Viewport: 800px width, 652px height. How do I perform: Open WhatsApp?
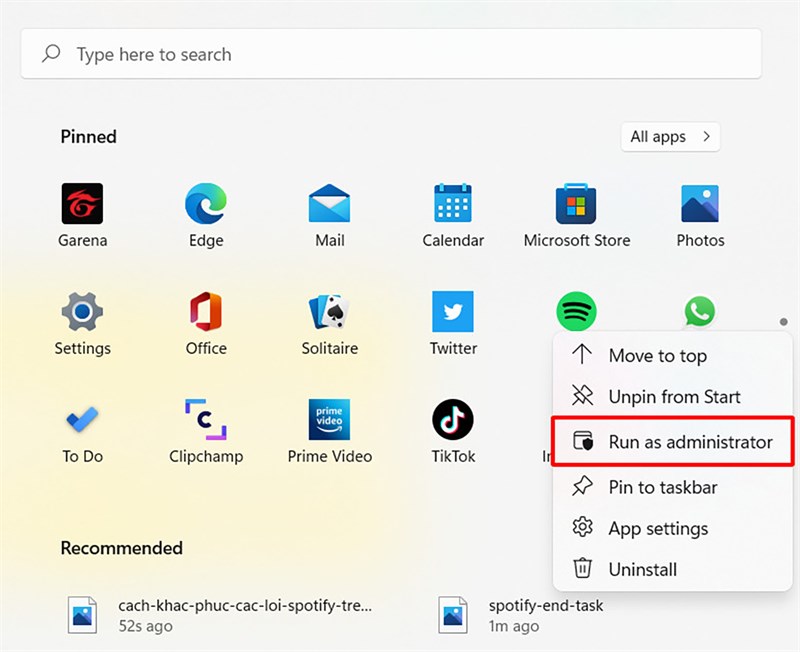coord(700,311)
